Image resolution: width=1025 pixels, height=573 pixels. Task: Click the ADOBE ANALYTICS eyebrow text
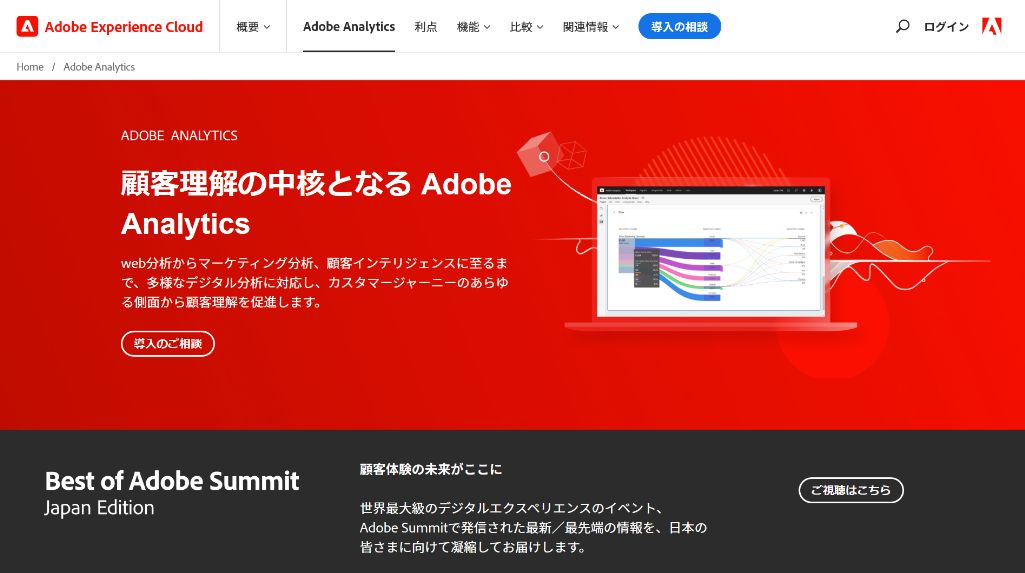(x=179, y=135)
